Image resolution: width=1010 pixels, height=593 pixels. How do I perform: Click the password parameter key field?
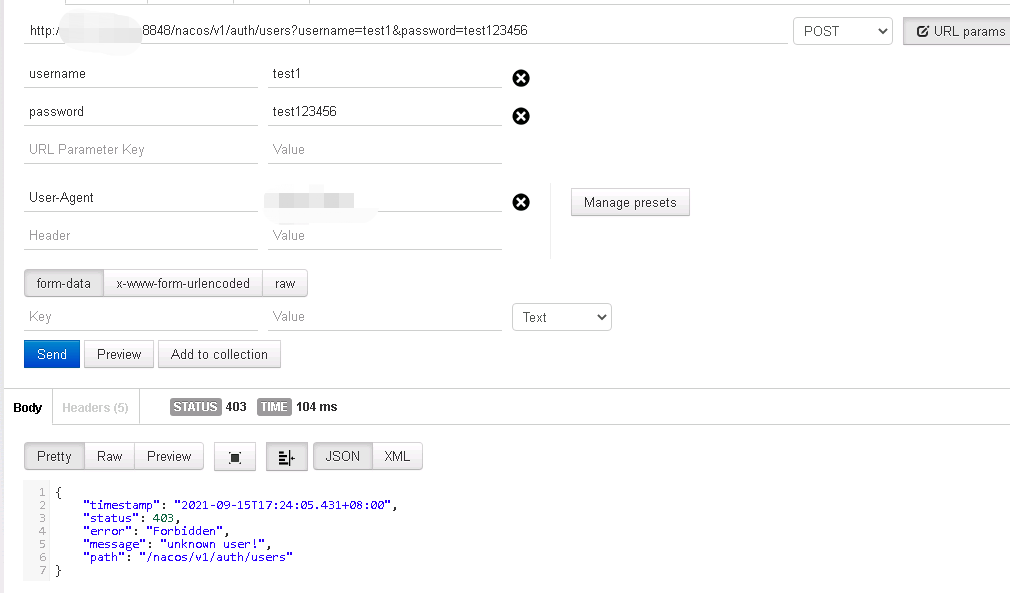(x=140, y=112)
